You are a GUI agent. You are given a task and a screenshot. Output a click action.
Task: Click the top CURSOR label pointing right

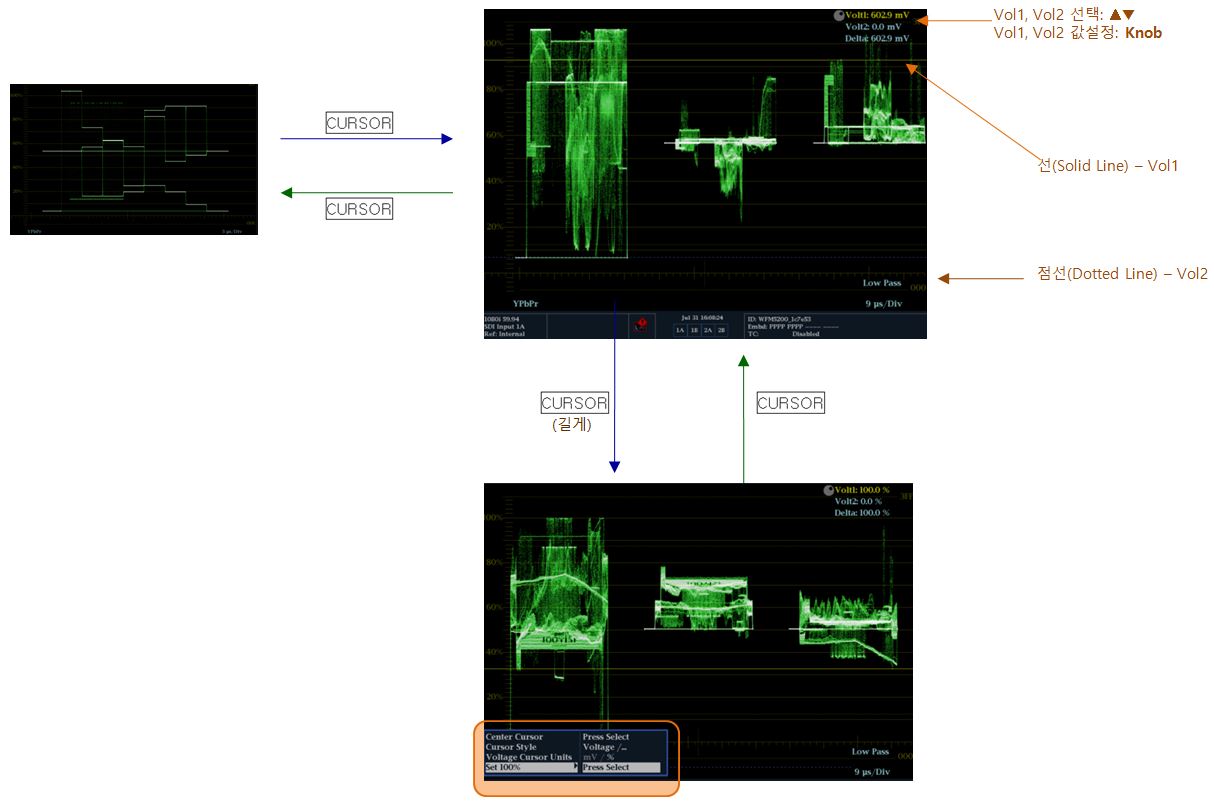[359, 123]
